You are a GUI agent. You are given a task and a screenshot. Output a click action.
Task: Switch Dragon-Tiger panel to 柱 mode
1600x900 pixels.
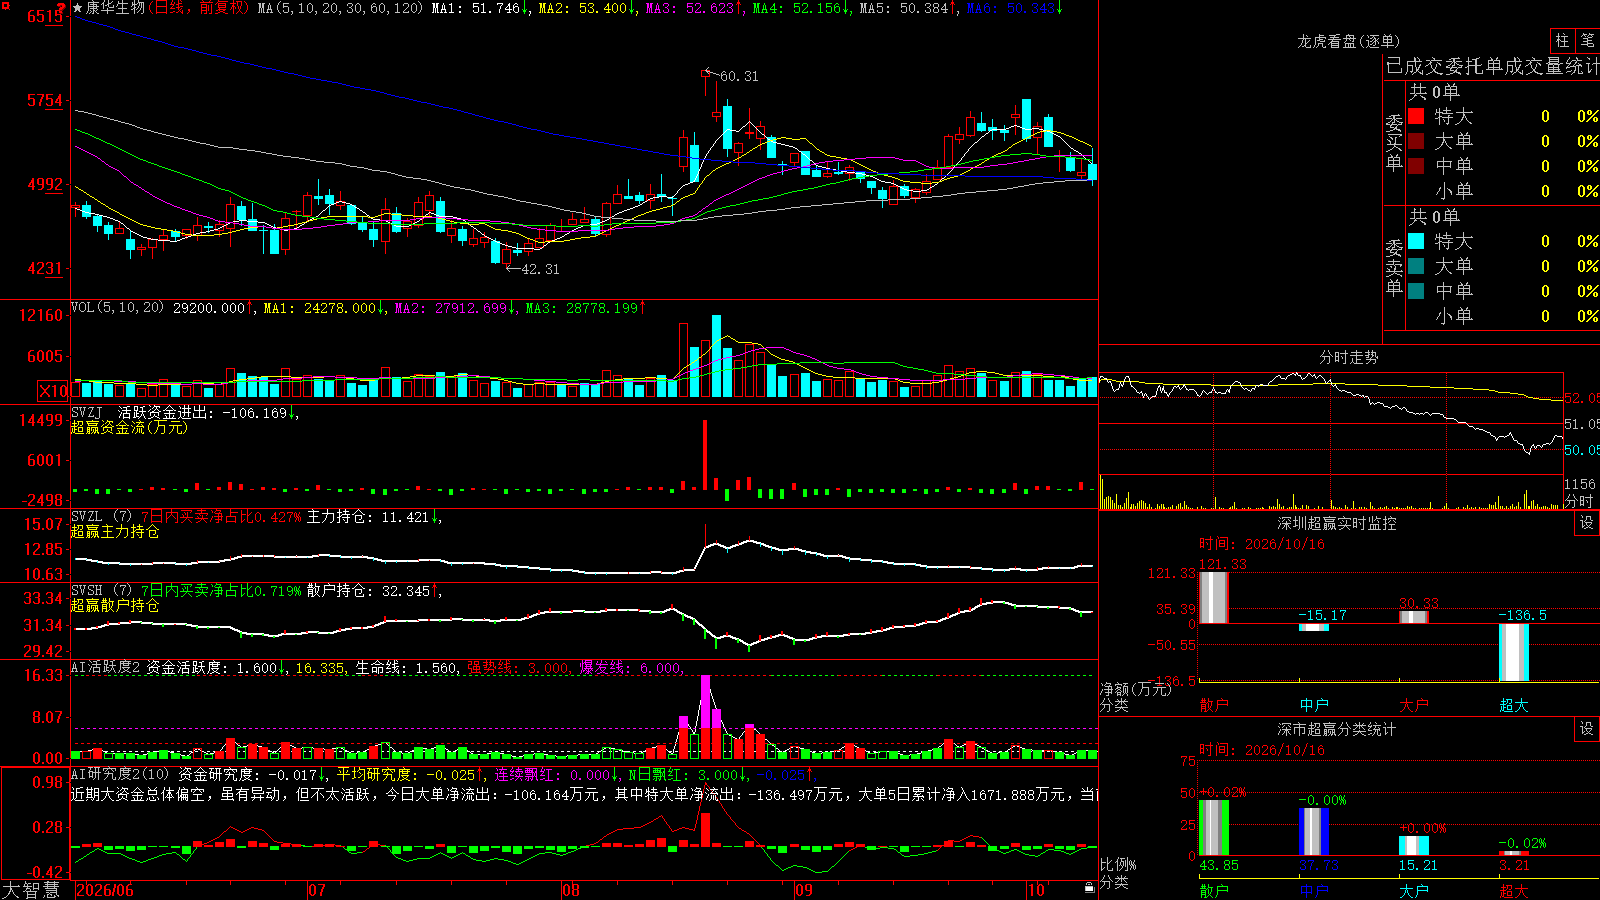1562,41
